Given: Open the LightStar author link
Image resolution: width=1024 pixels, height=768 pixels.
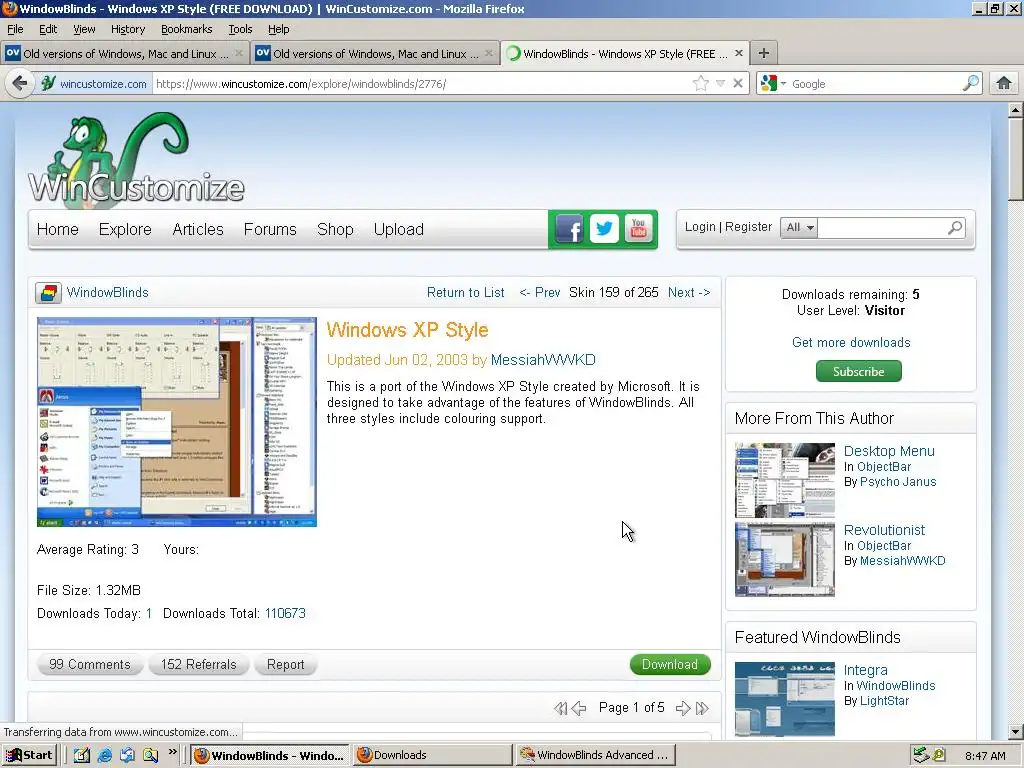Looking at the screenshot, I should [884, 700].
